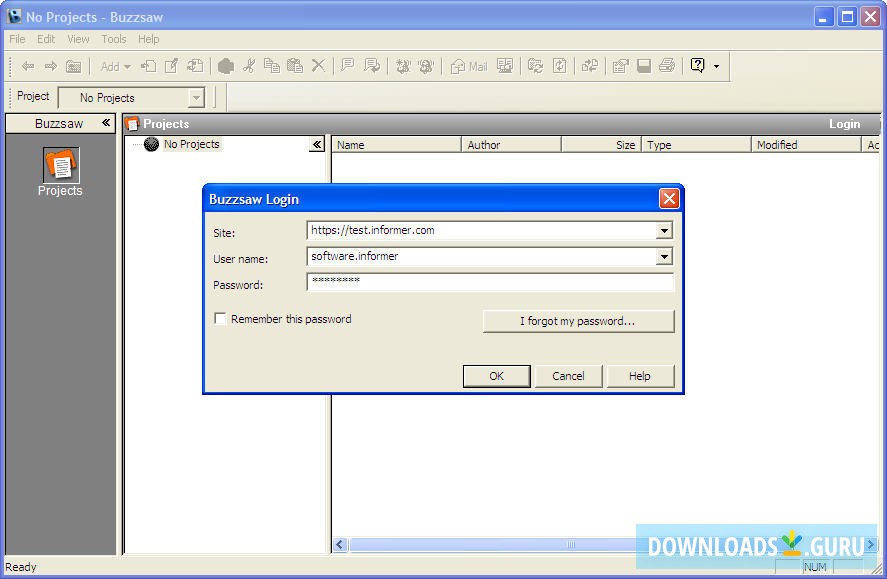Sort by Author column header

(511, 145)
